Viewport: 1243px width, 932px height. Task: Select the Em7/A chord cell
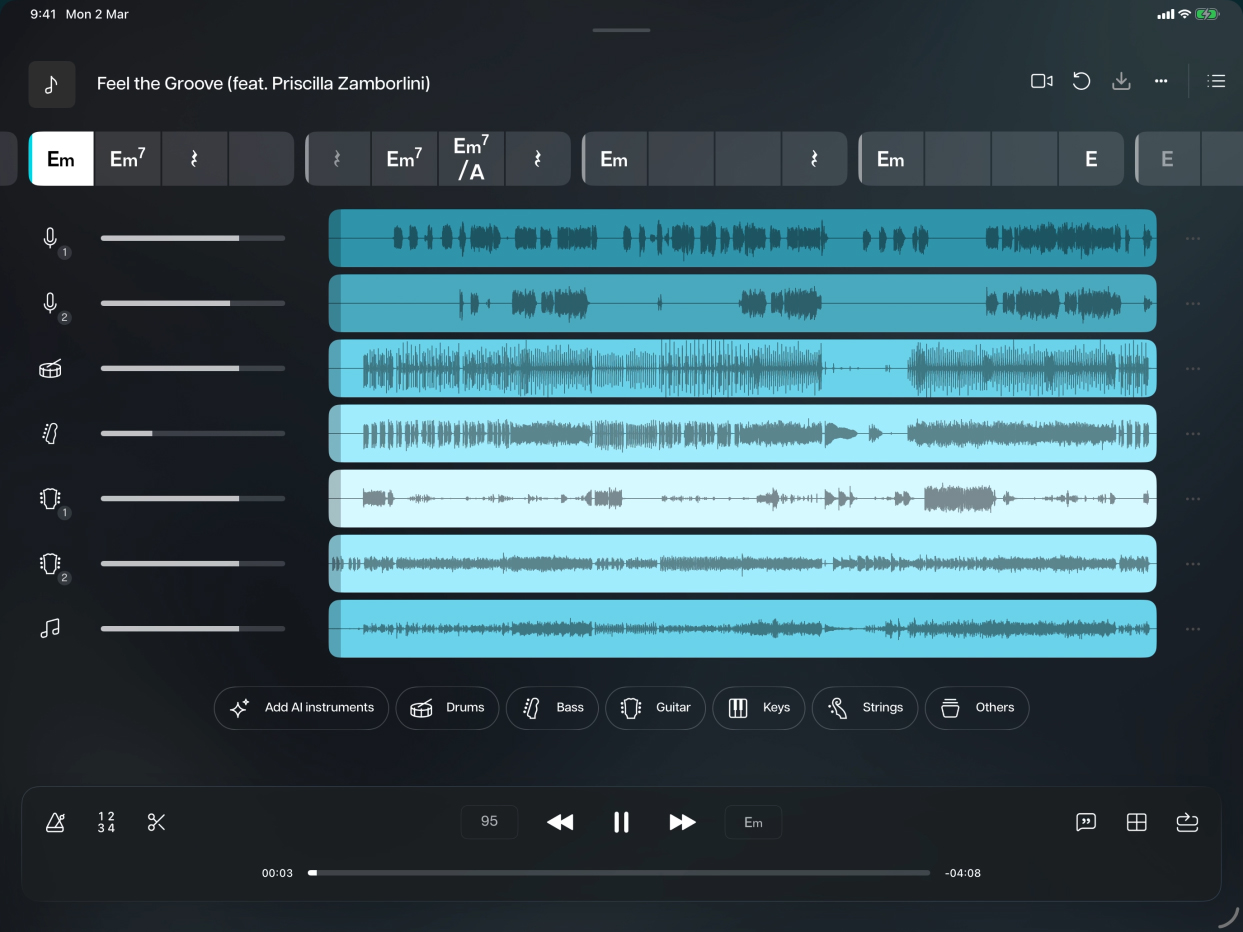click(x=471, y=158)
